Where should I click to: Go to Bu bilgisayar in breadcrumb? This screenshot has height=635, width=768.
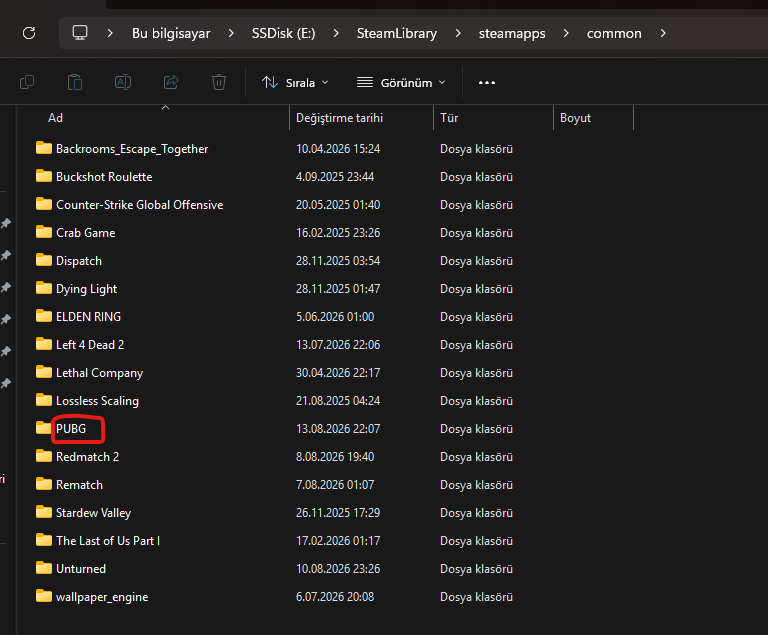tap(171, 33)
